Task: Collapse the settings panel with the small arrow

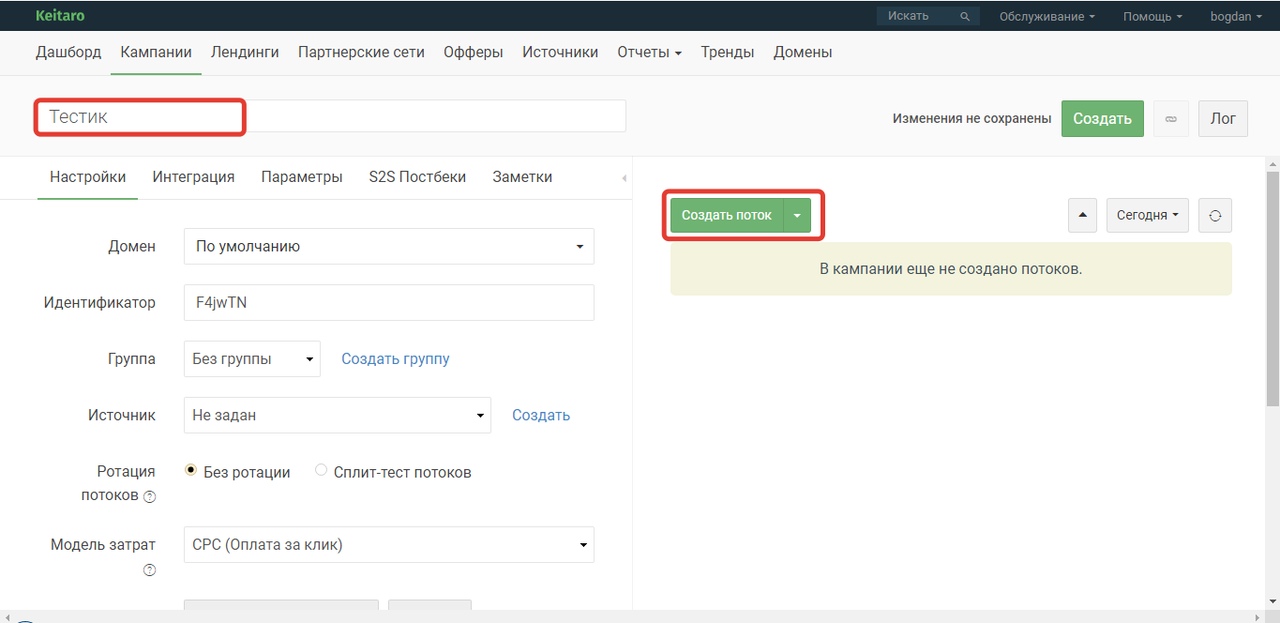Action: [624, 178]
